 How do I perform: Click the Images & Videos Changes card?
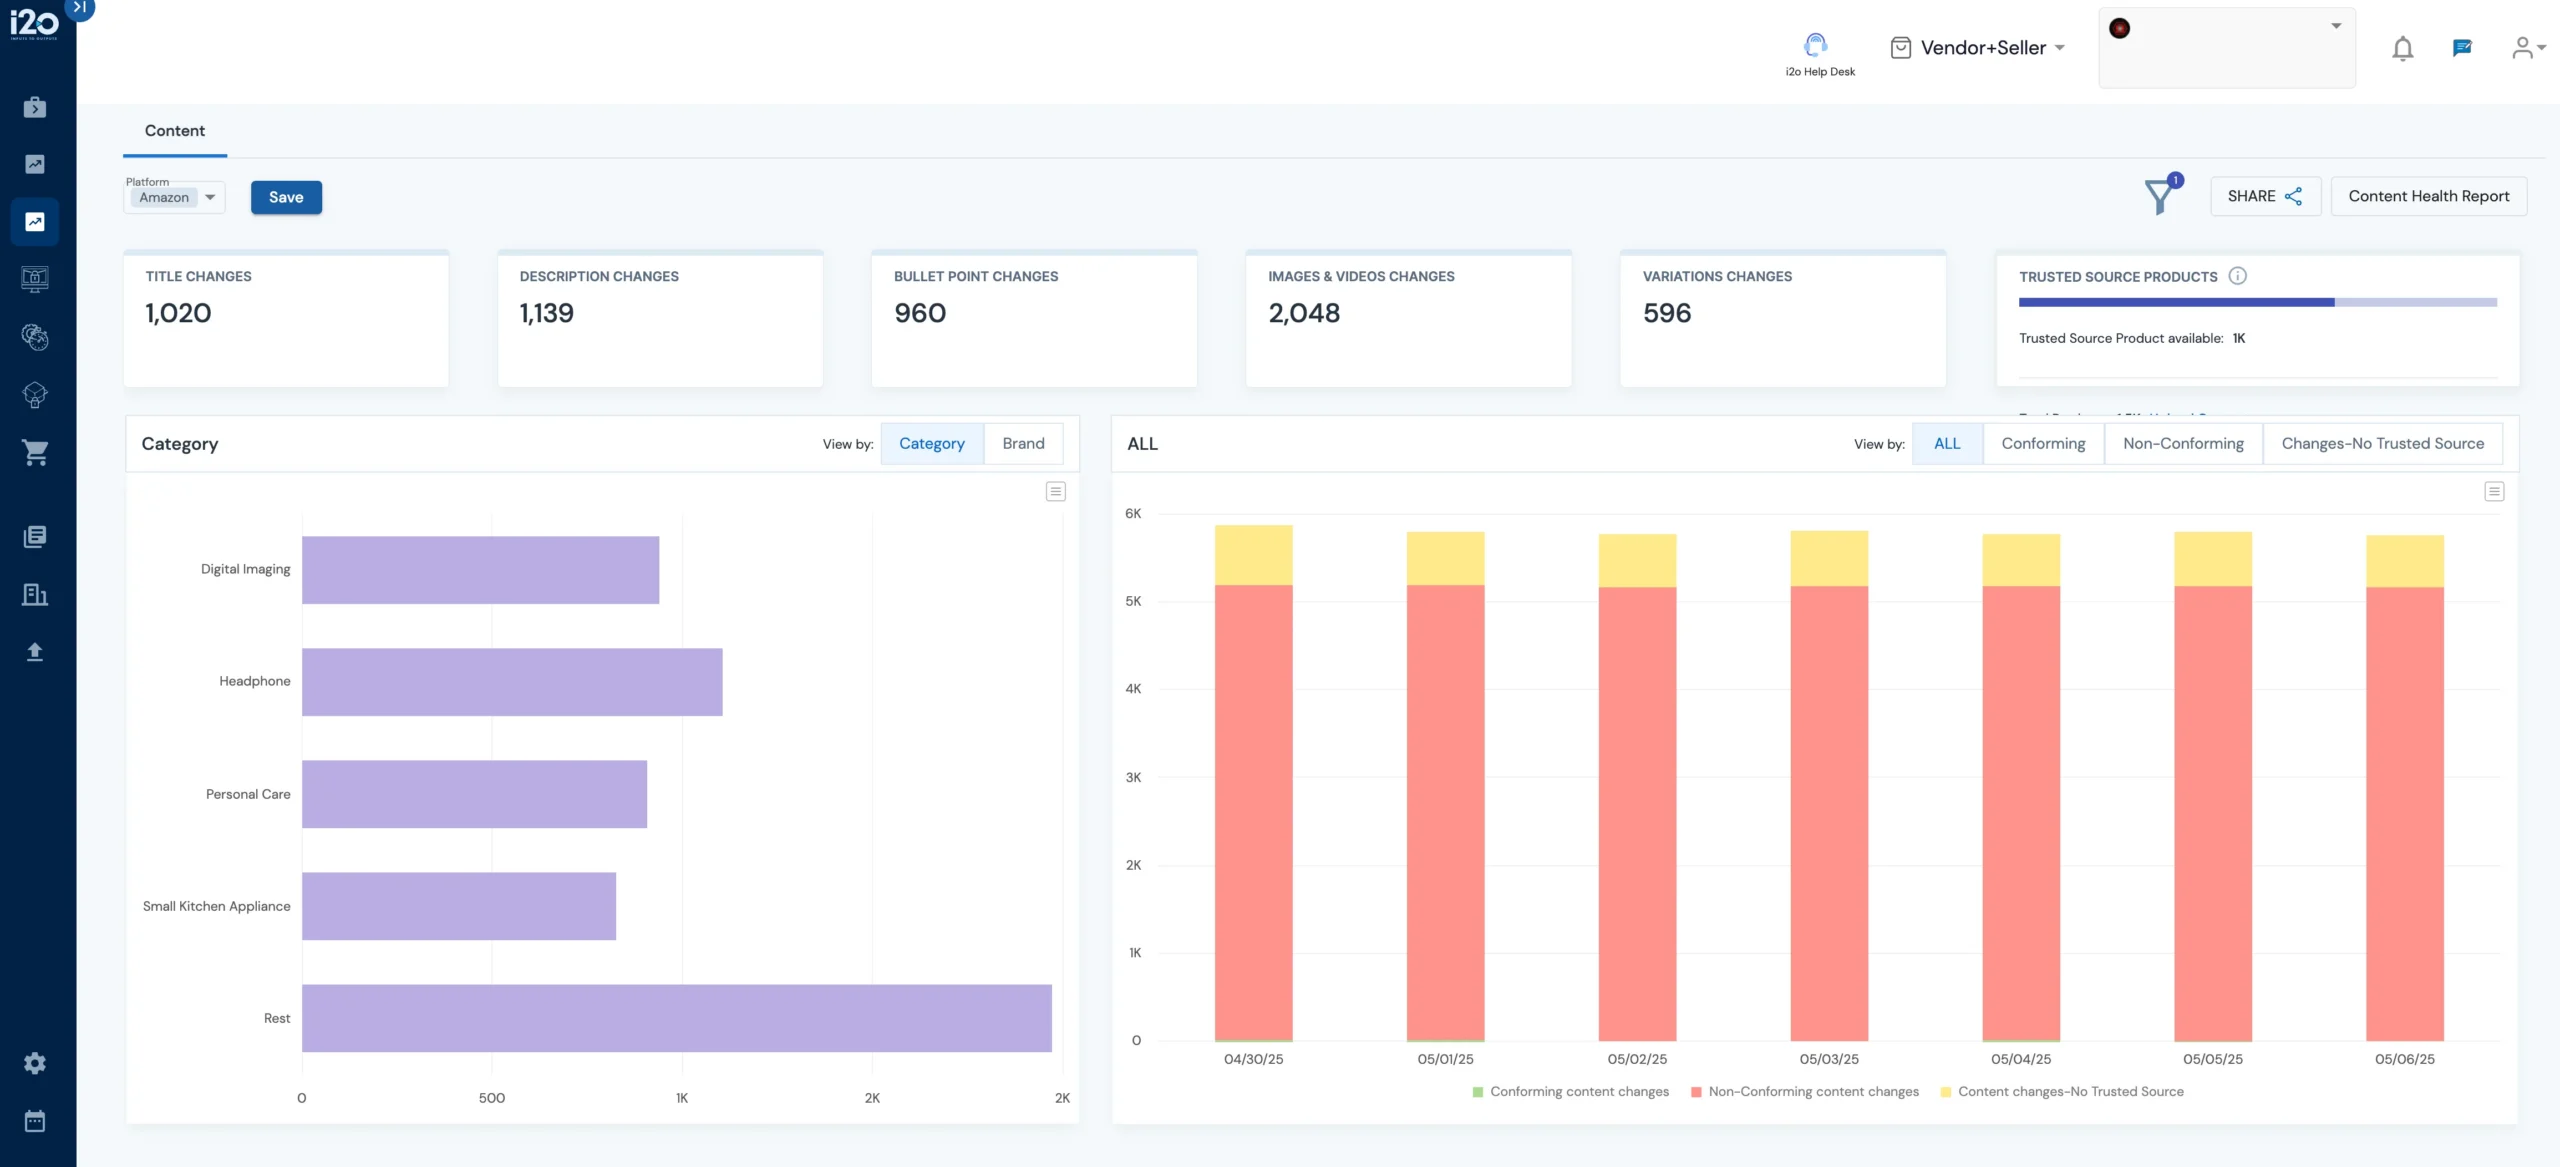[x=1408, y=318]
